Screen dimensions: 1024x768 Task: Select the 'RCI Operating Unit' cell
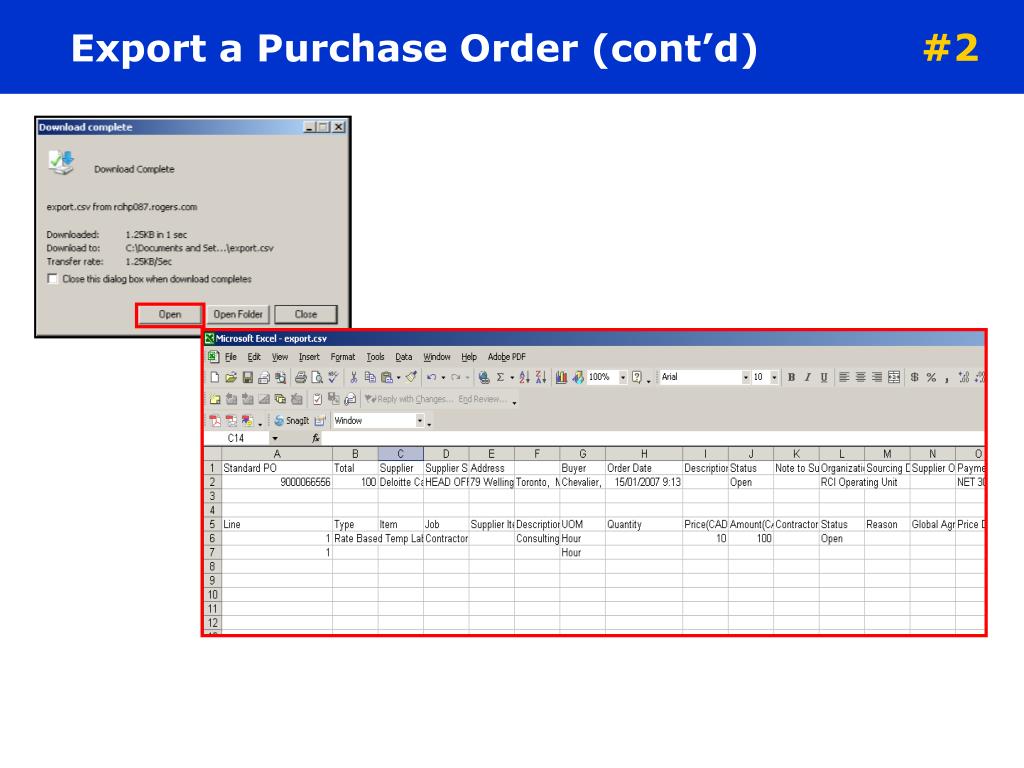[x=842, y=482]
